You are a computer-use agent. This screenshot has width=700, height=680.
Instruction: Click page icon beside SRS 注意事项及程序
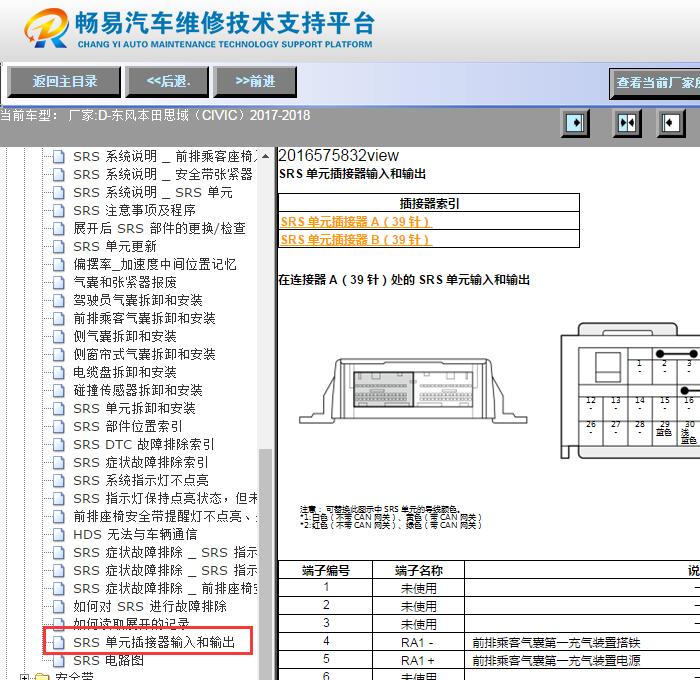(x=58, y=210)
